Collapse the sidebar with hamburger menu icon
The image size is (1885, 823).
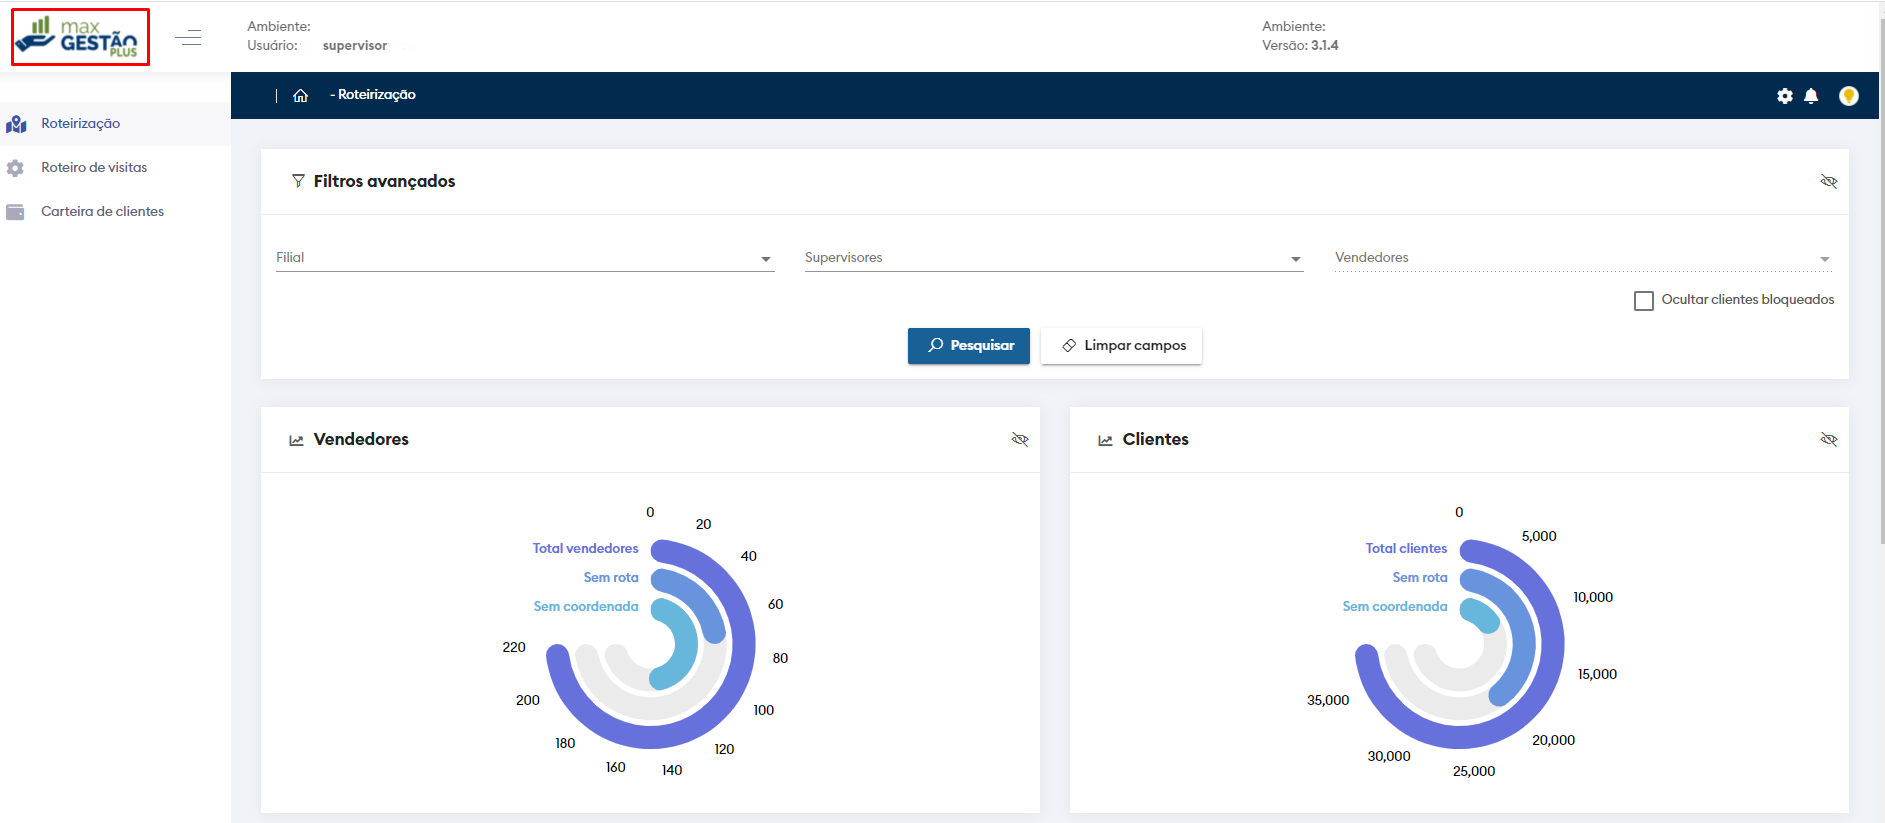188,38
